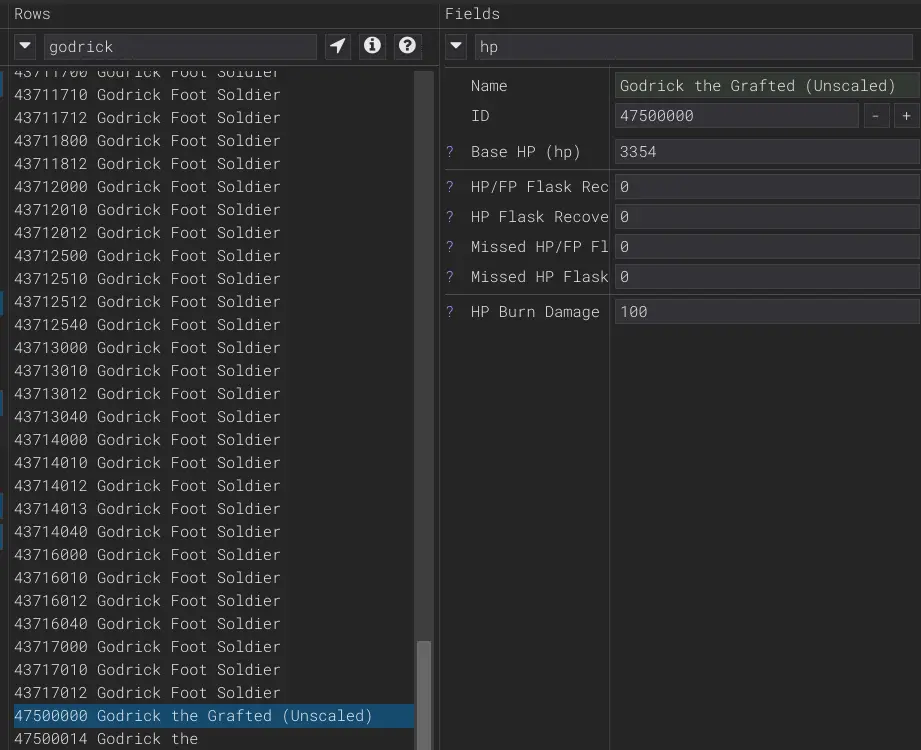Select row 43717012 Godrick Foot Soldier

(x=214, y=692)
